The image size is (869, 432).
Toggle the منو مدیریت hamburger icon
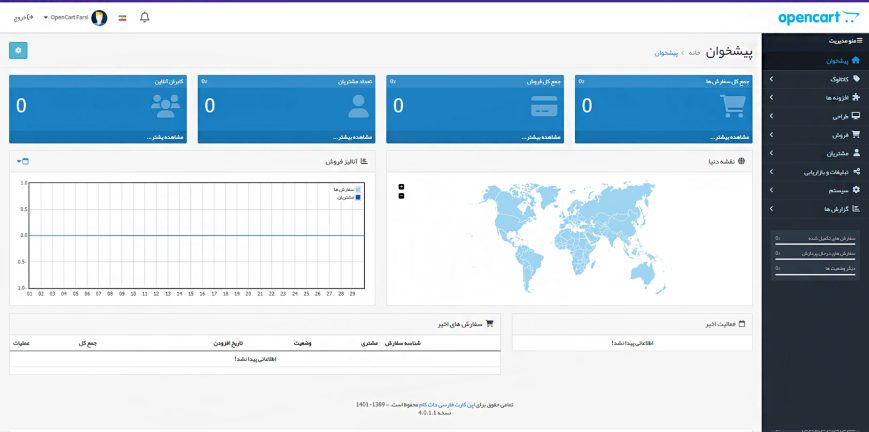pyautogui.click(x=860, y=41)
